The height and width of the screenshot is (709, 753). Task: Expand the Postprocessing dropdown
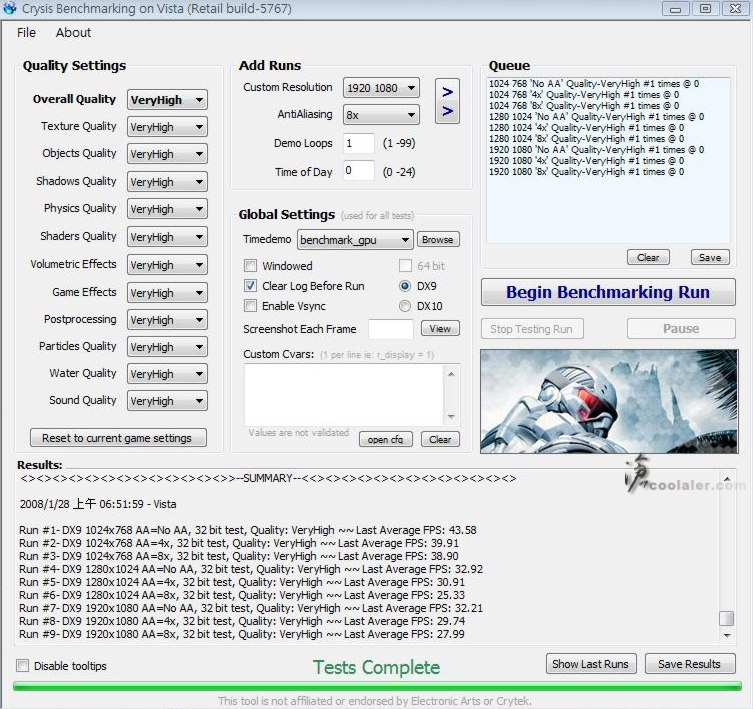click(167, 320)
